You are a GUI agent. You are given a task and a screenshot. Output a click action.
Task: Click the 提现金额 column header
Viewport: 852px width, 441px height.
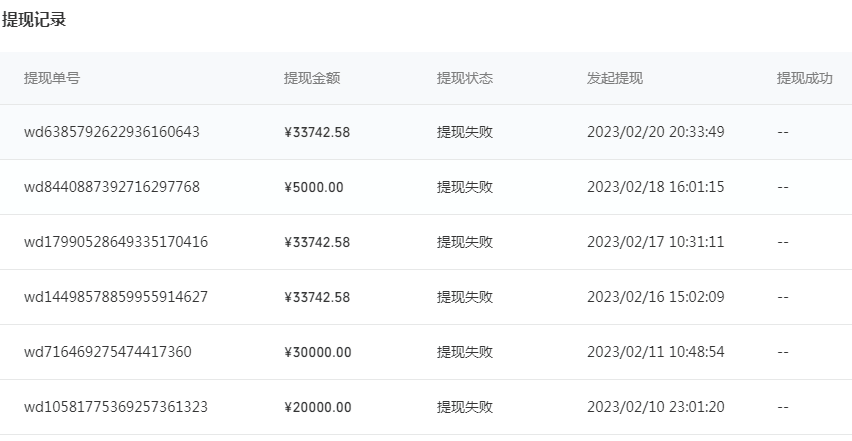(x=312, y=78)
